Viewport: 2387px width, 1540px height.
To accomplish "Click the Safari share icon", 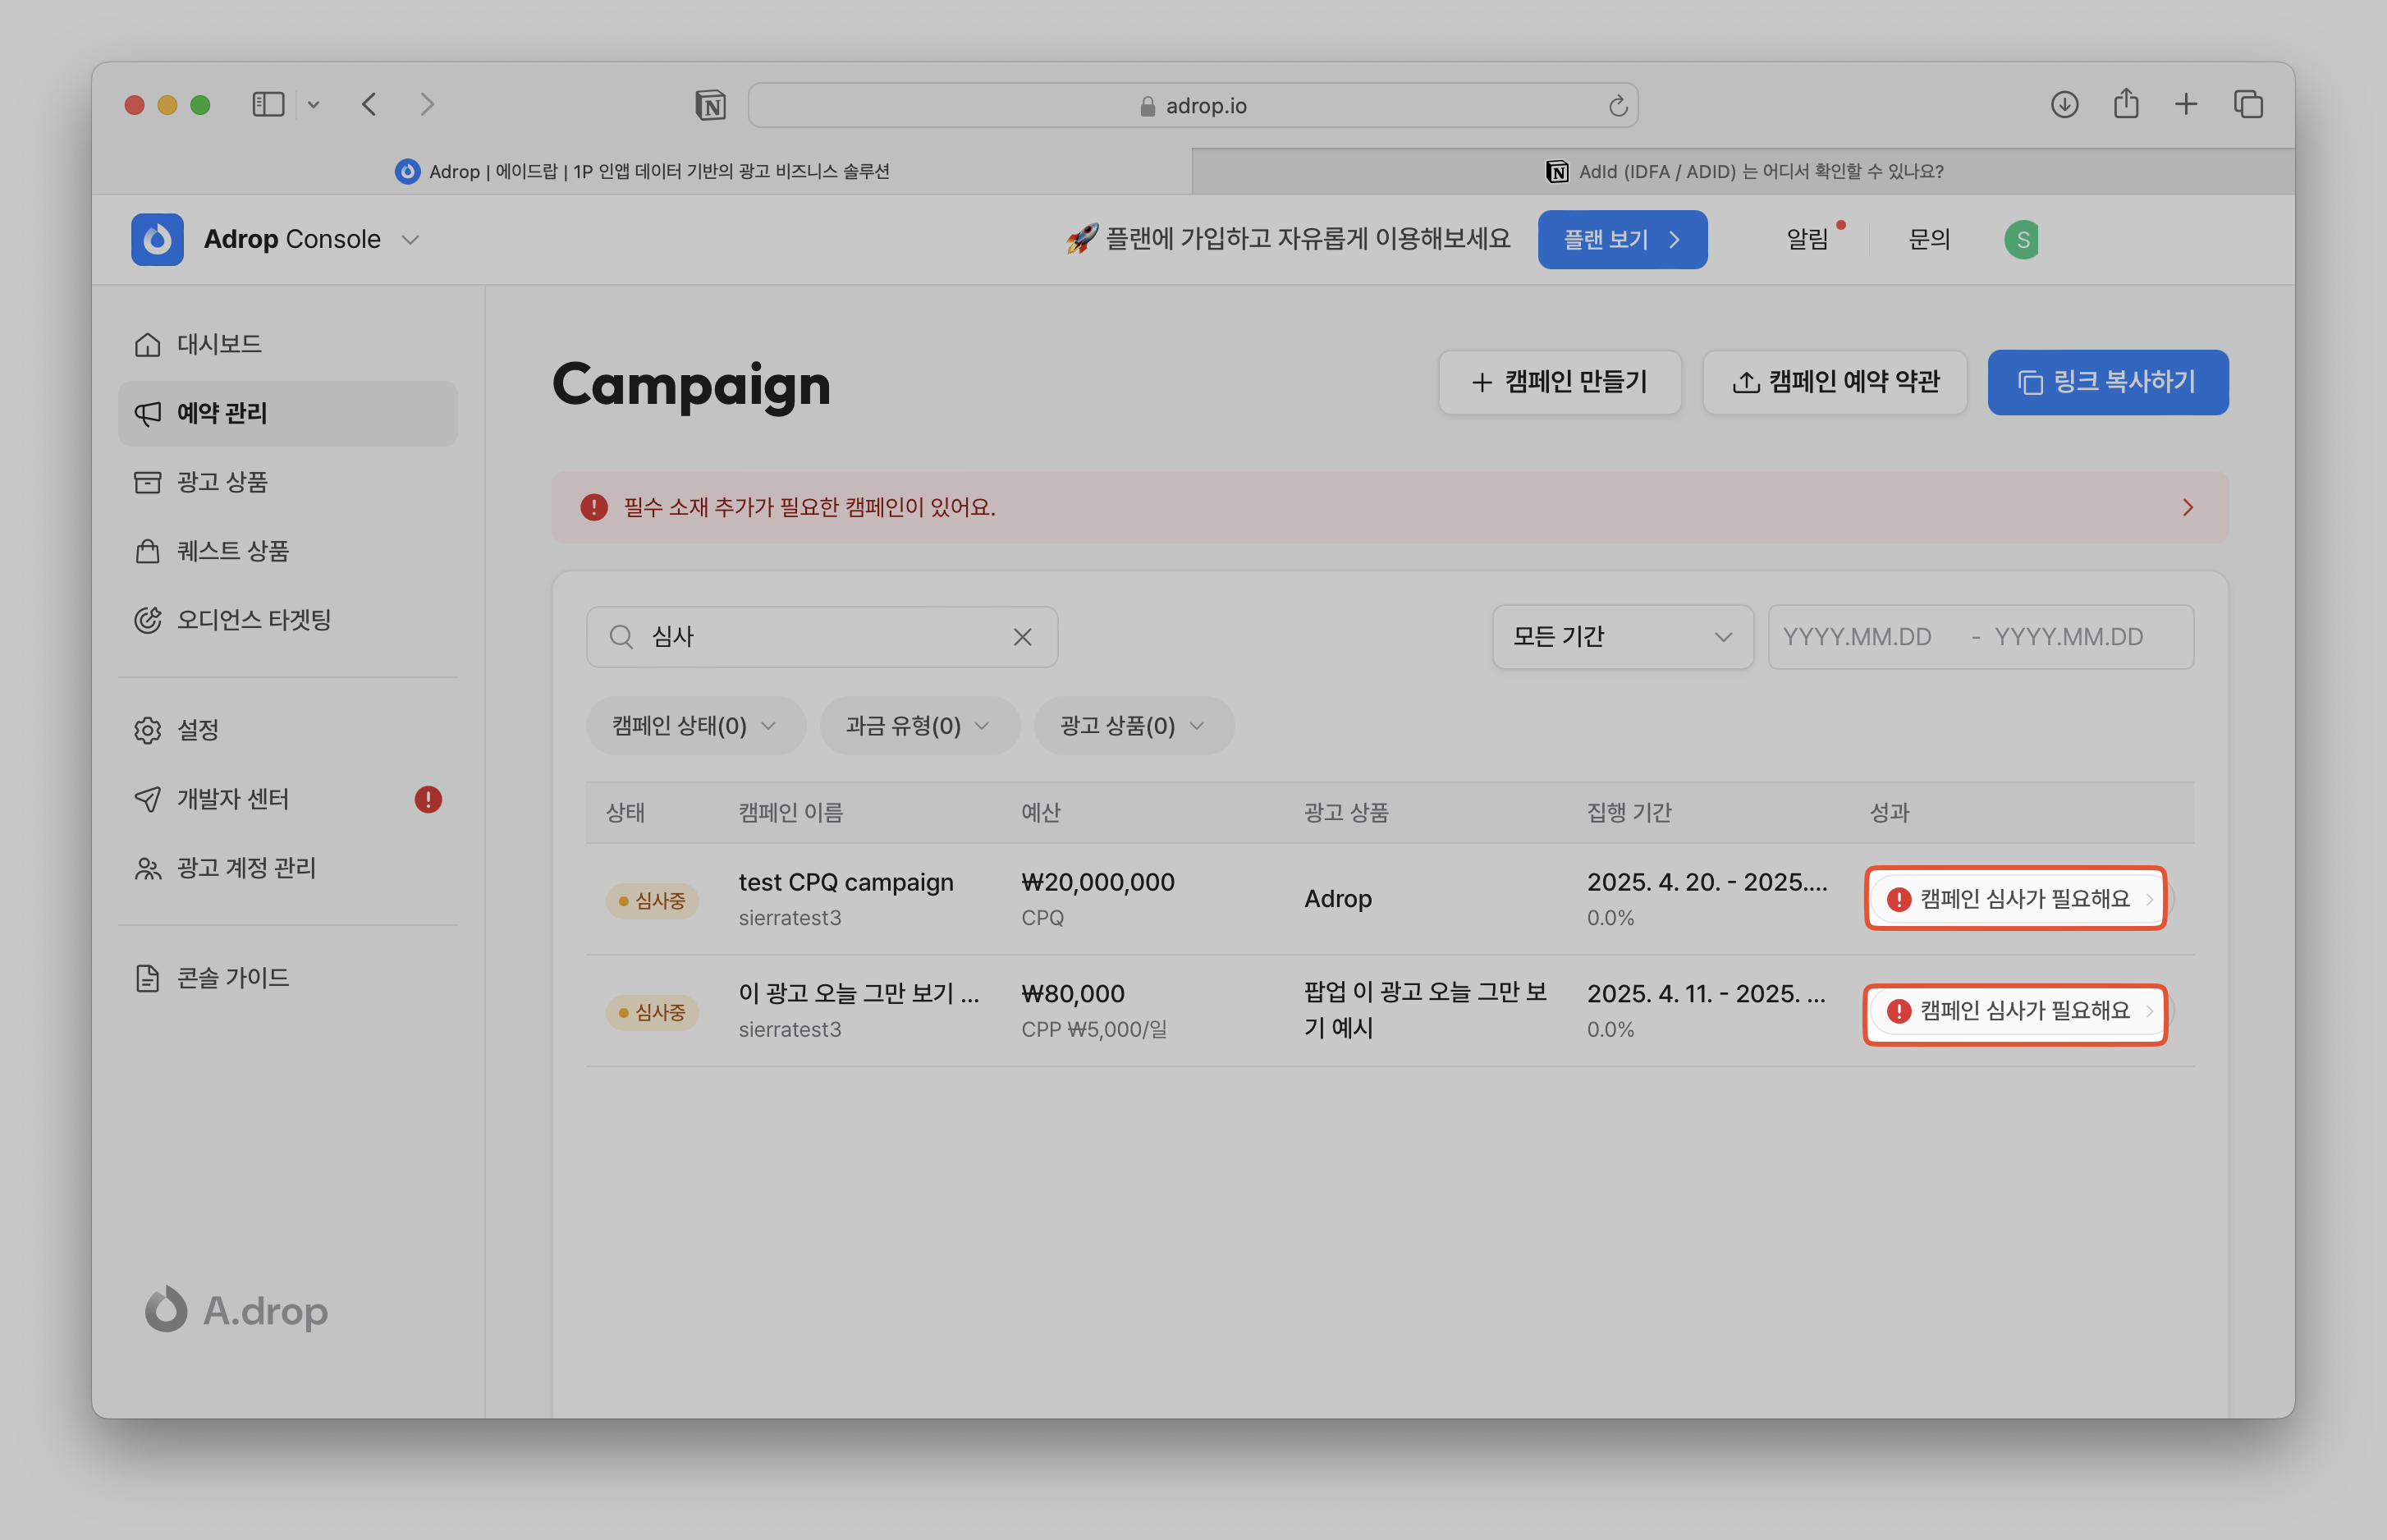I will [2126, 104].
